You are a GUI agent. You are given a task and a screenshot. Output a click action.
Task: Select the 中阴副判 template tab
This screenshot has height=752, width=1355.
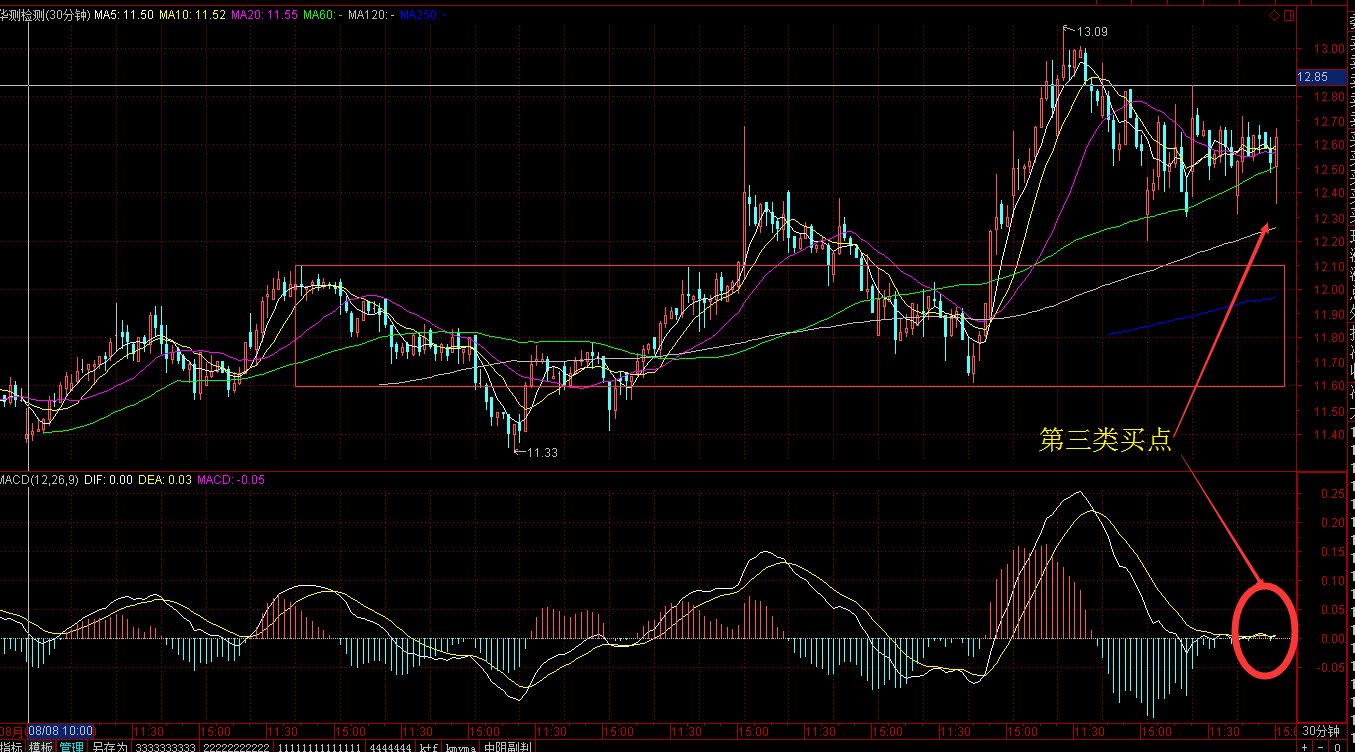click(x=507, y=746)
